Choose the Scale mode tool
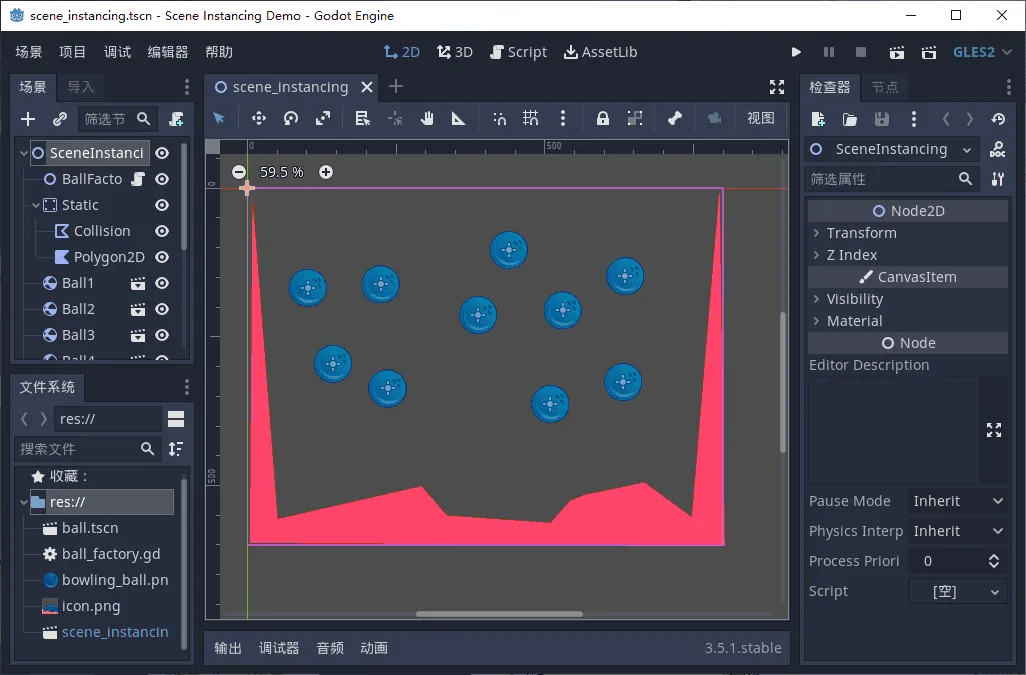This screenshot has width=1026, height=675. 323,118
